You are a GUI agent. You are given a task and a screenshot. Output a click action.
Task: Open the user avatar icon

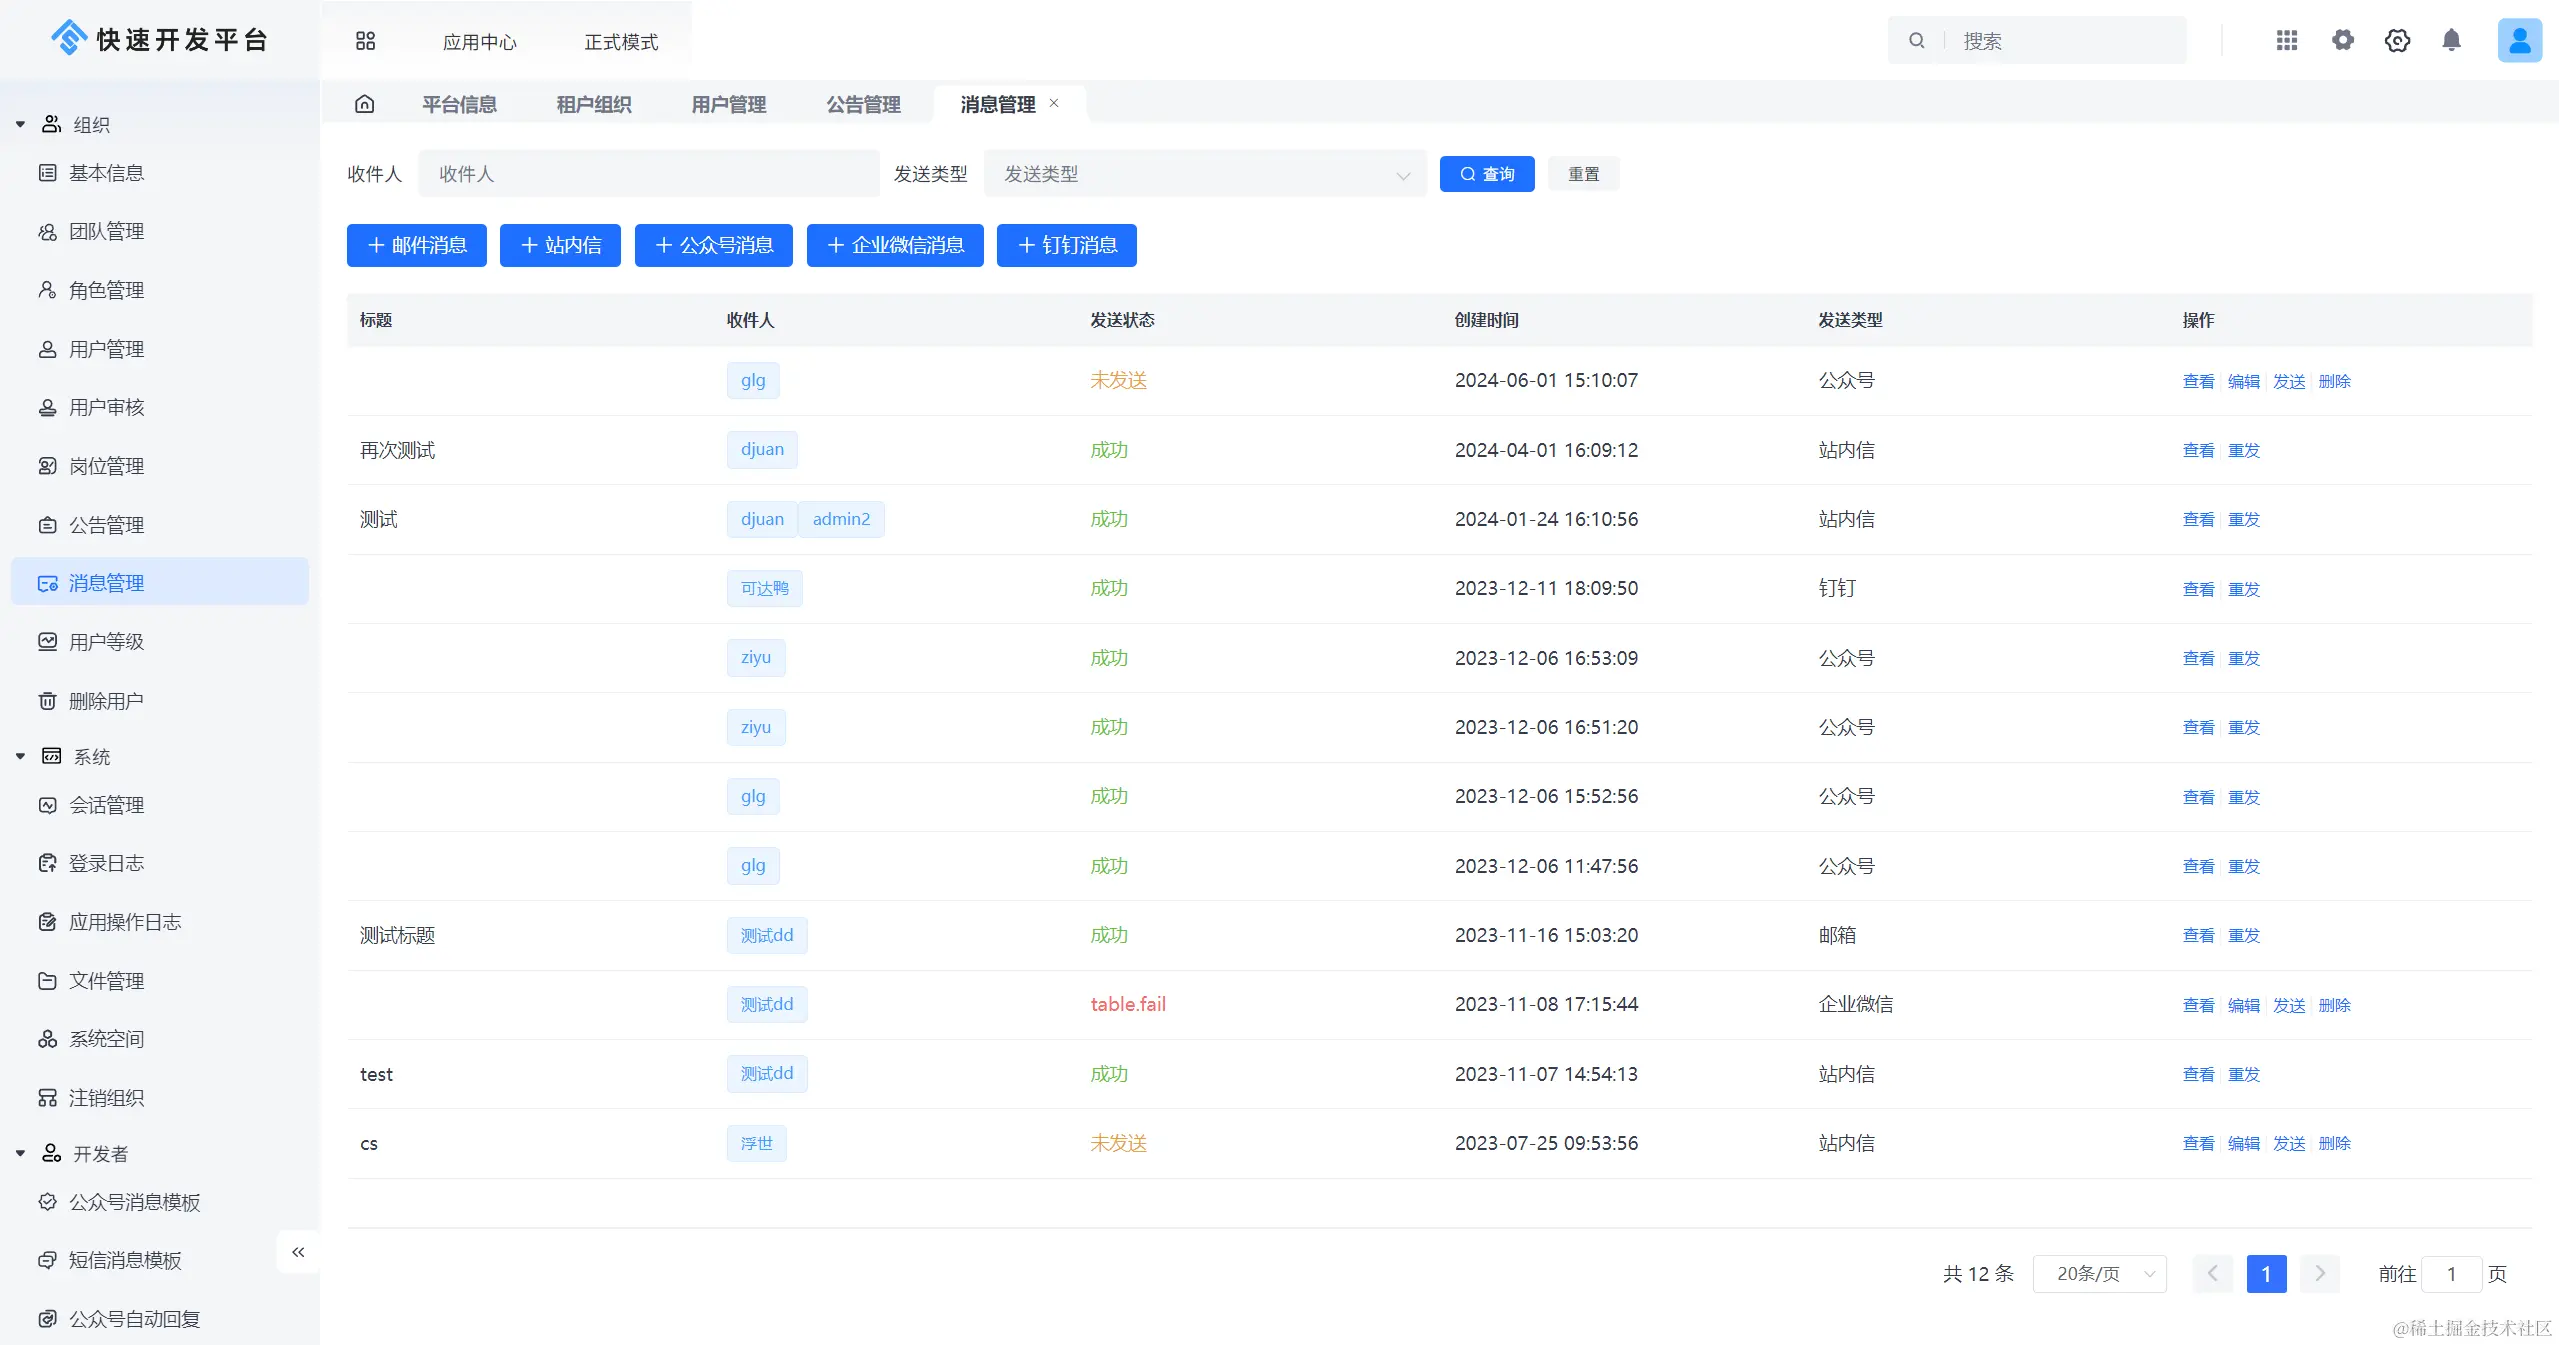tap(2519, 40)
